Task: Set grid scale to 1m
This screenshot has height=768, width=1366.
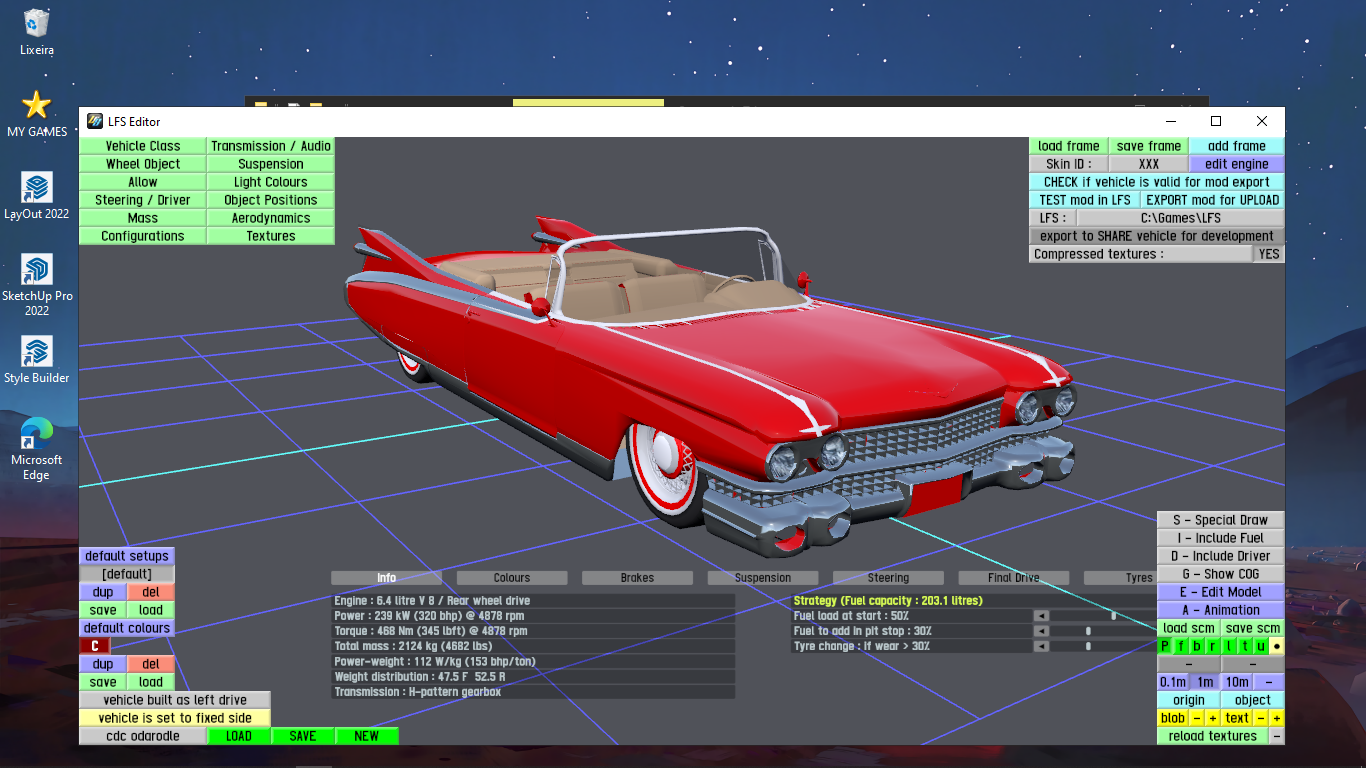Action: (1205, 682)
